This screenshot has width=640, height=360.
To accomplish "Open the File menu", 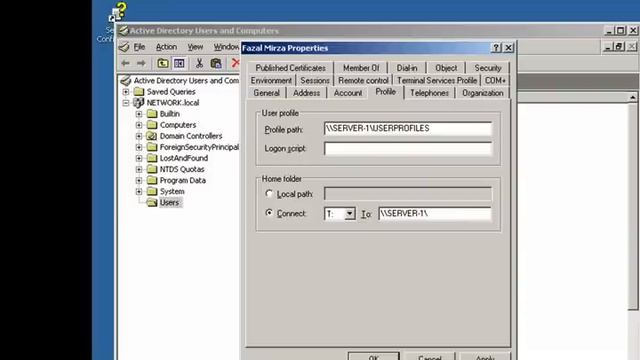I will point(139,47).
